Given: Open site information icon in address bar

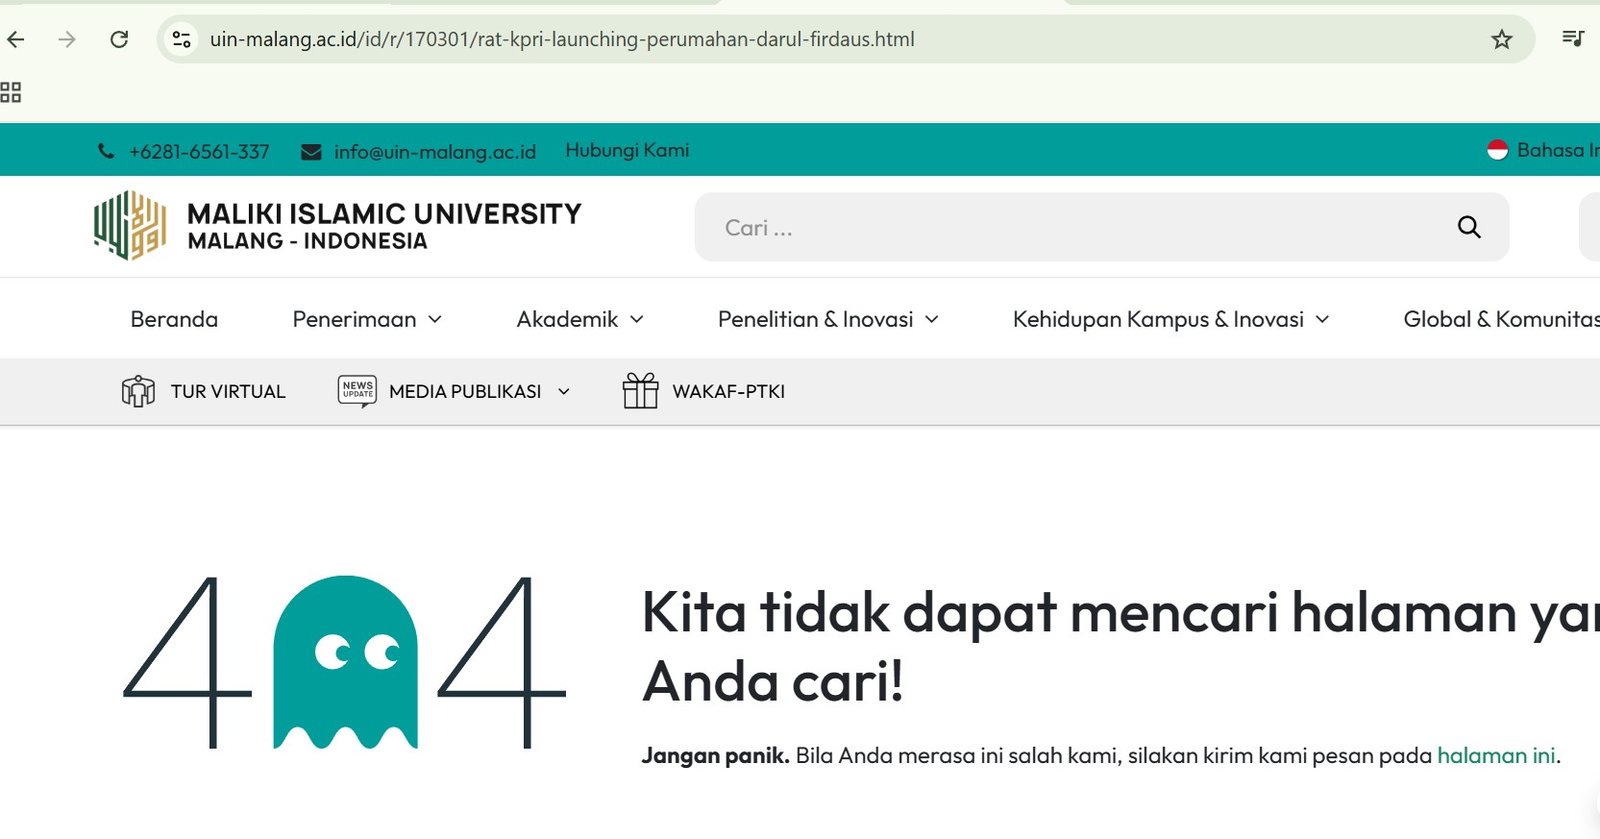Looking at the screenshot, I should click(182, 39).
